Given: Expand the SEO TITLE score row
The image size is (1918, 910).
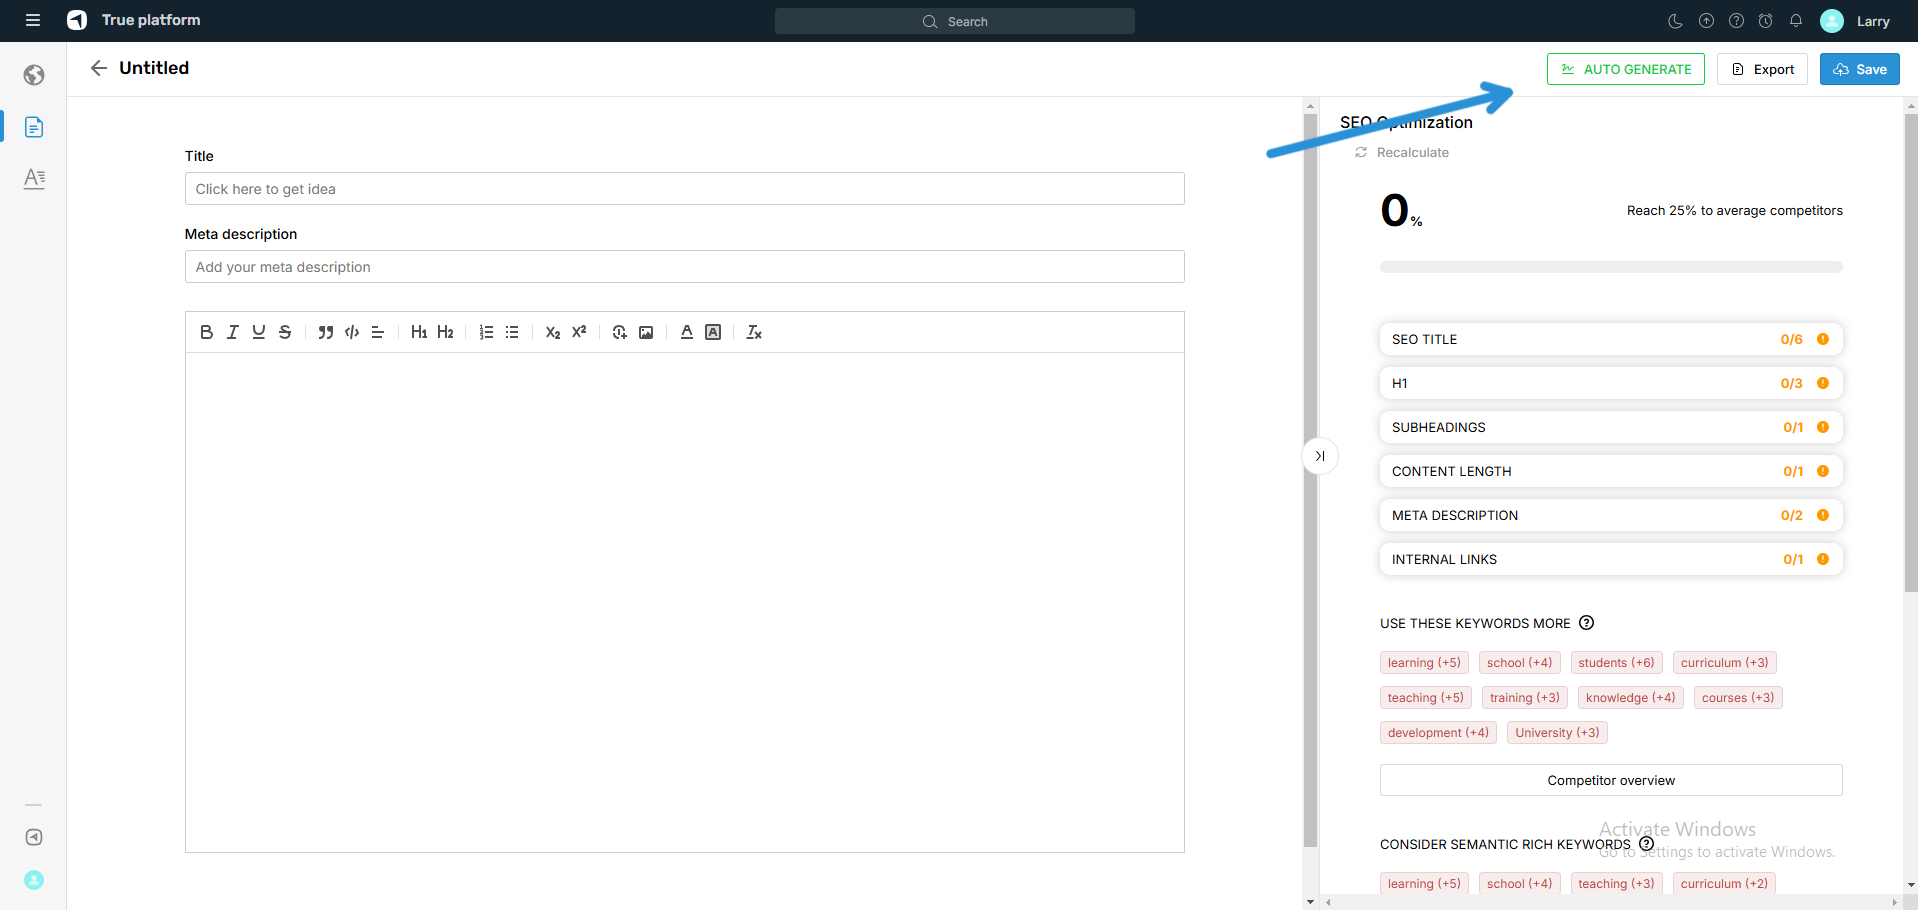Looking at the screenshot, I should click(x=1610, y=339).
